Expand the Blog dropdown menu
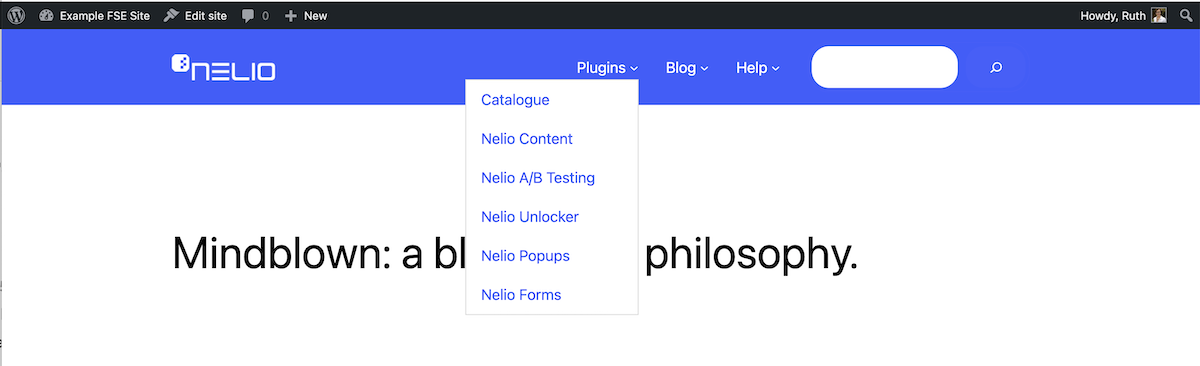This screenshot has width=1200, height=366. tap(687, 68)
